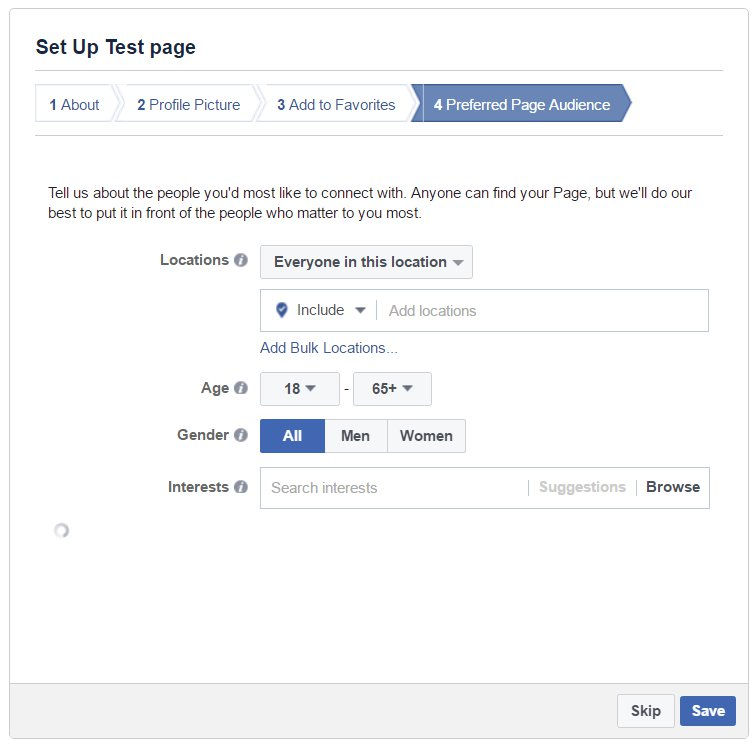Open the maximum age 65+ dropdown
756x747 pixels.
pyautogui.click(x=392, y=389)
